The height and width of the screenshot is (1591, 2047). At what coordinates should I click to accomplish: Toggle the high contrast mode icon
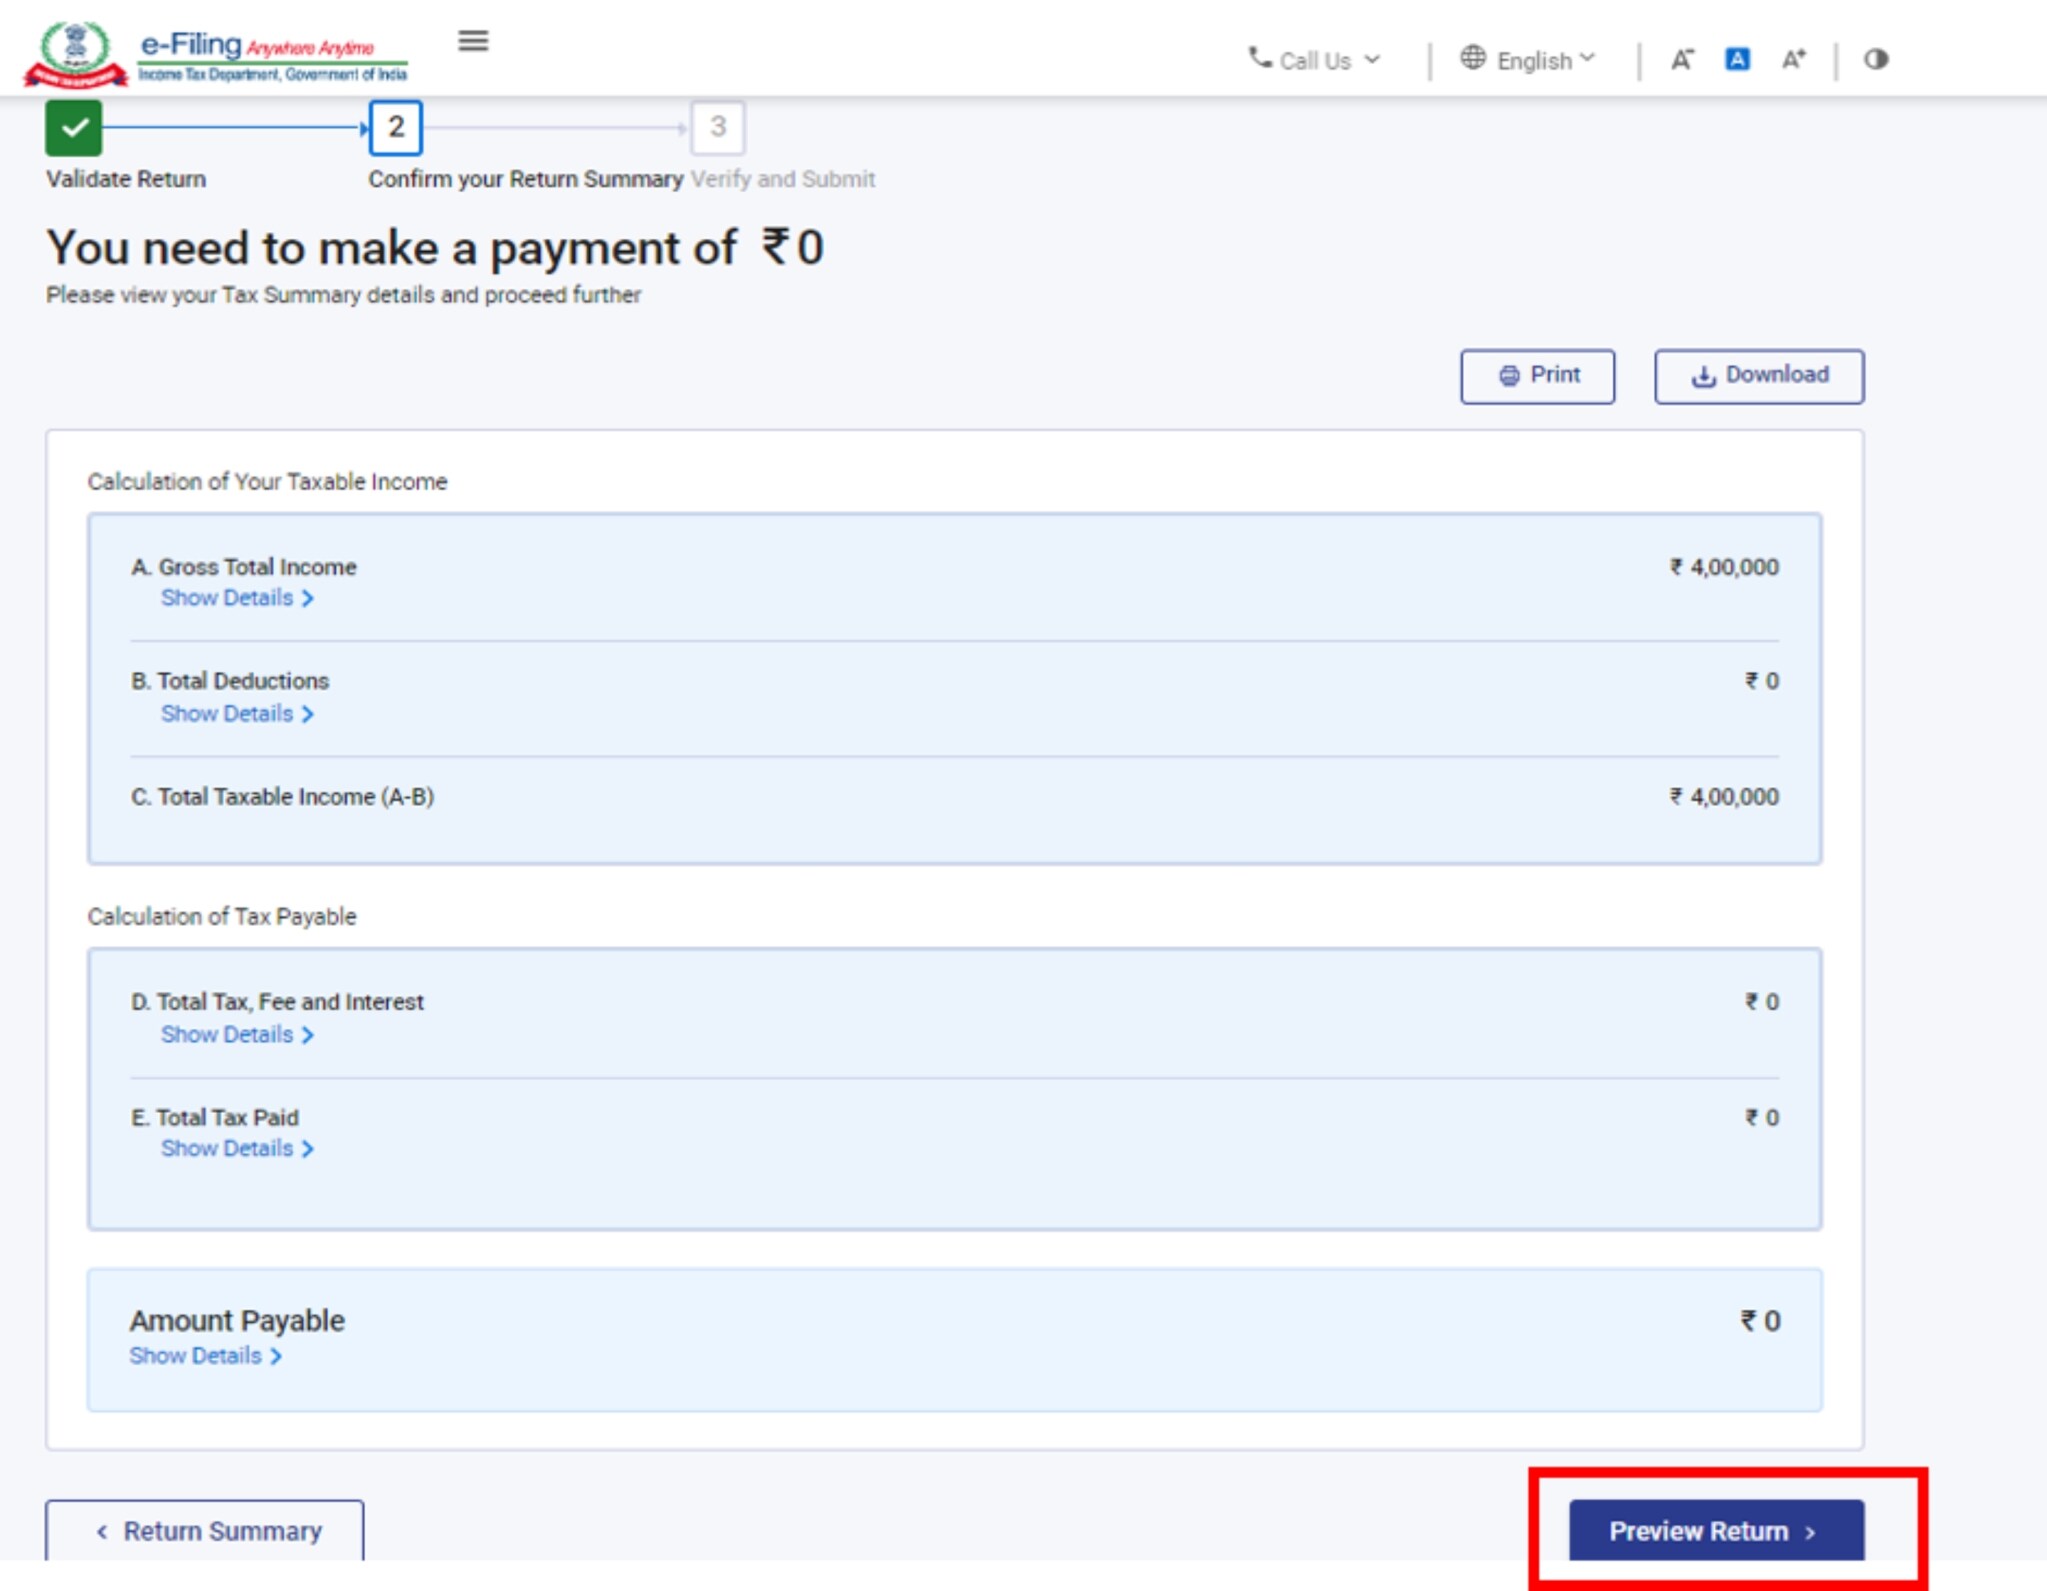(x=1875, y=60)
